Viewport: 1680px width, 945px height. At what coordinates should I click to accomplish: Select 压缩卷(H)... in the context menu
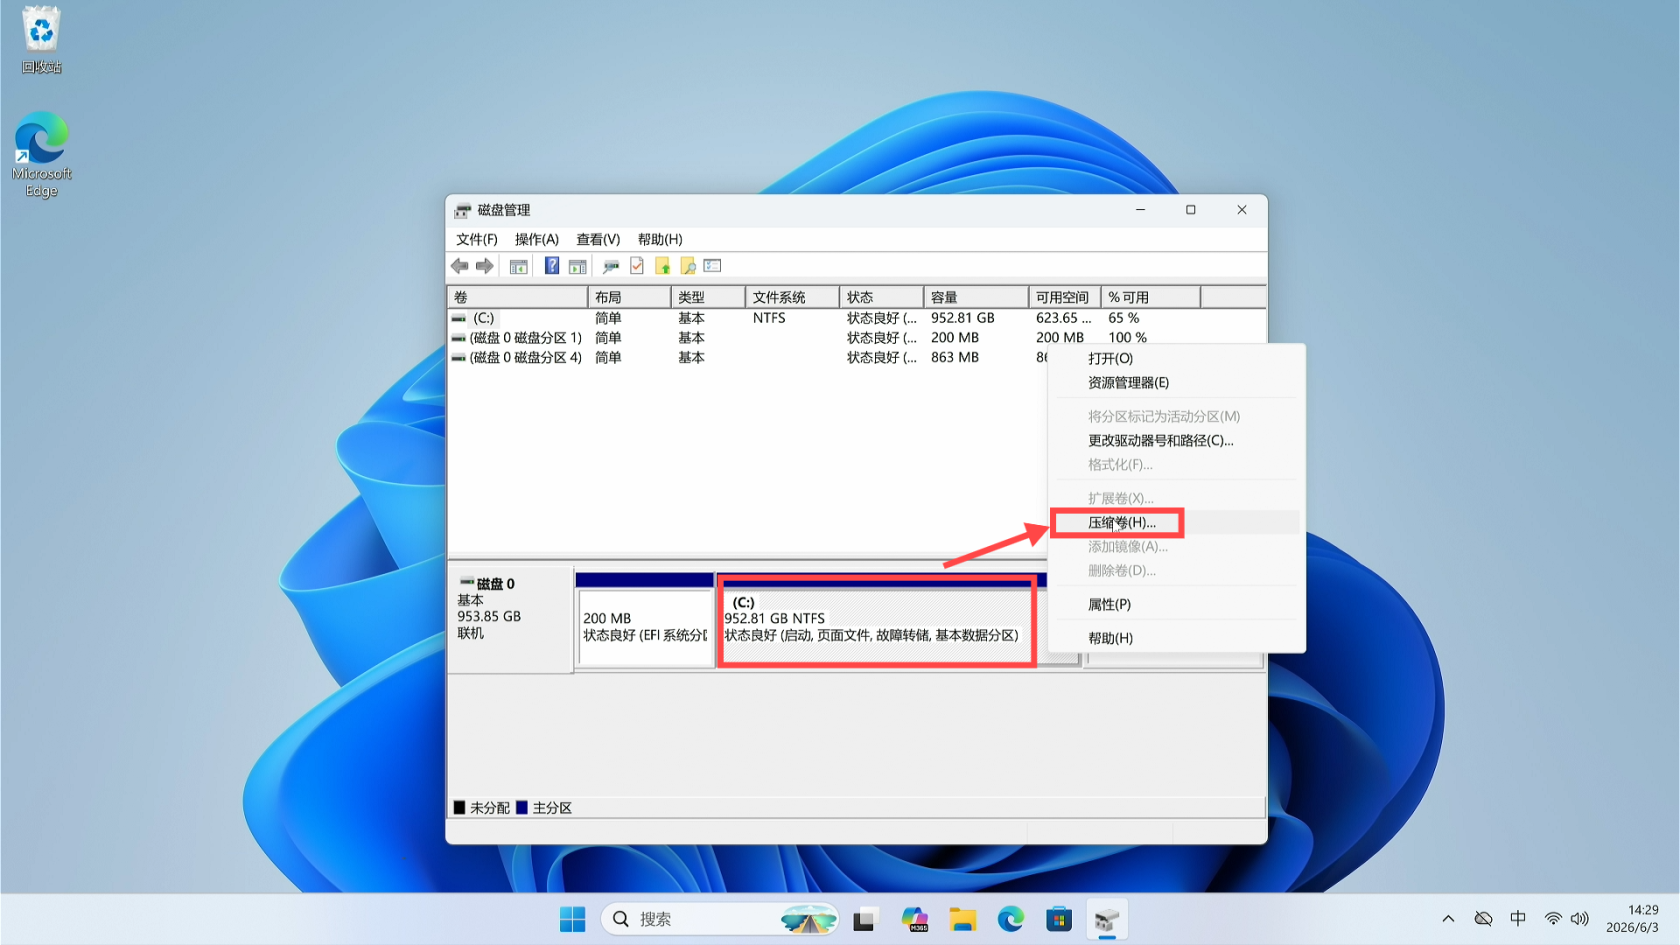(1176, 523)
